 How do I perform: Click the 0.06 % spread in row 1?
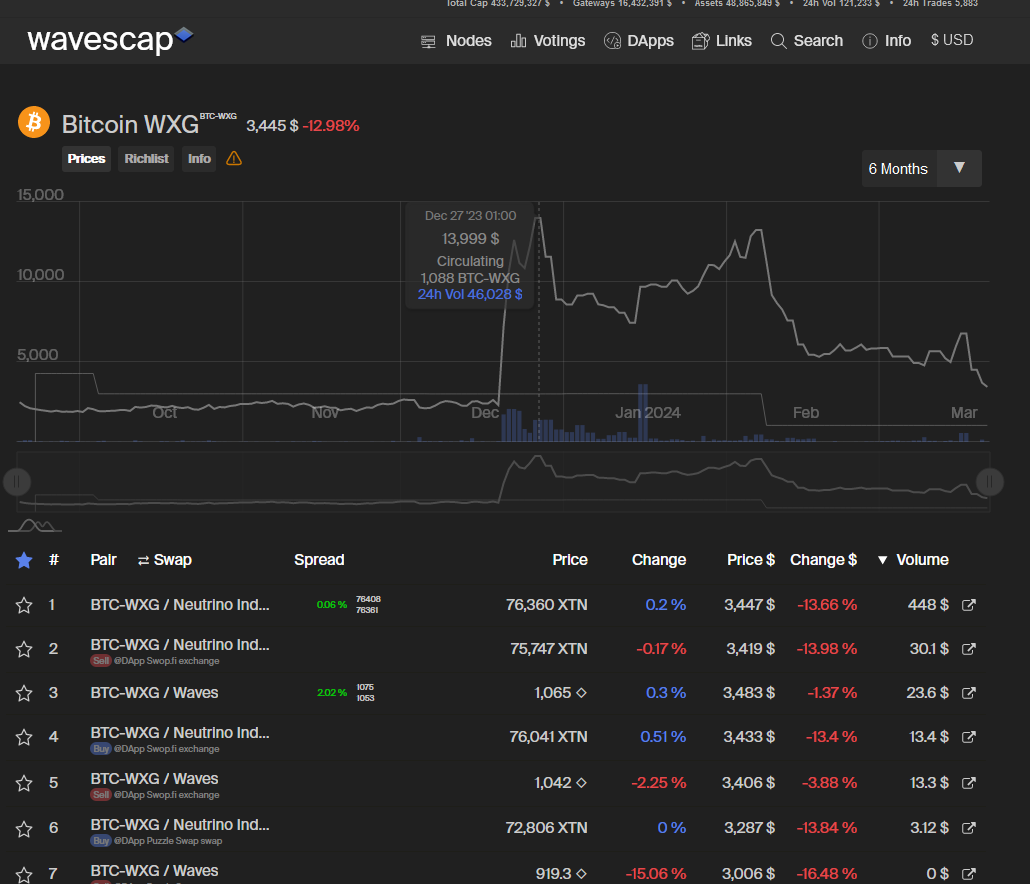[332, 605]
